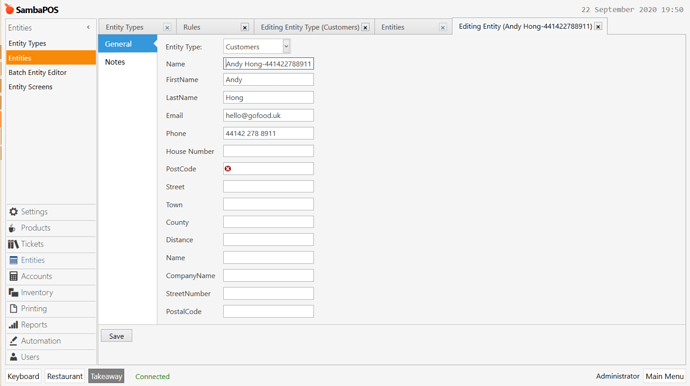Focus the Phone field

268,133
